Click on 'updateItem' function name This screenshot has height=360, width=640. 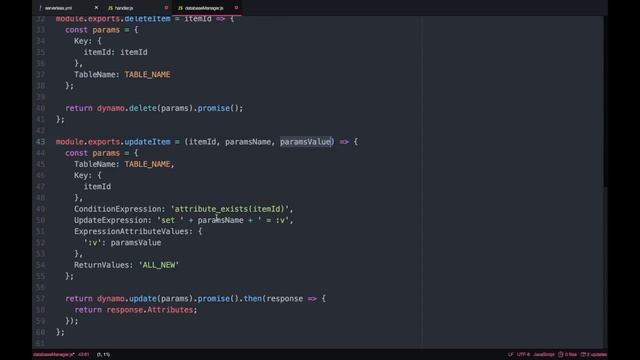click(147, 142)
